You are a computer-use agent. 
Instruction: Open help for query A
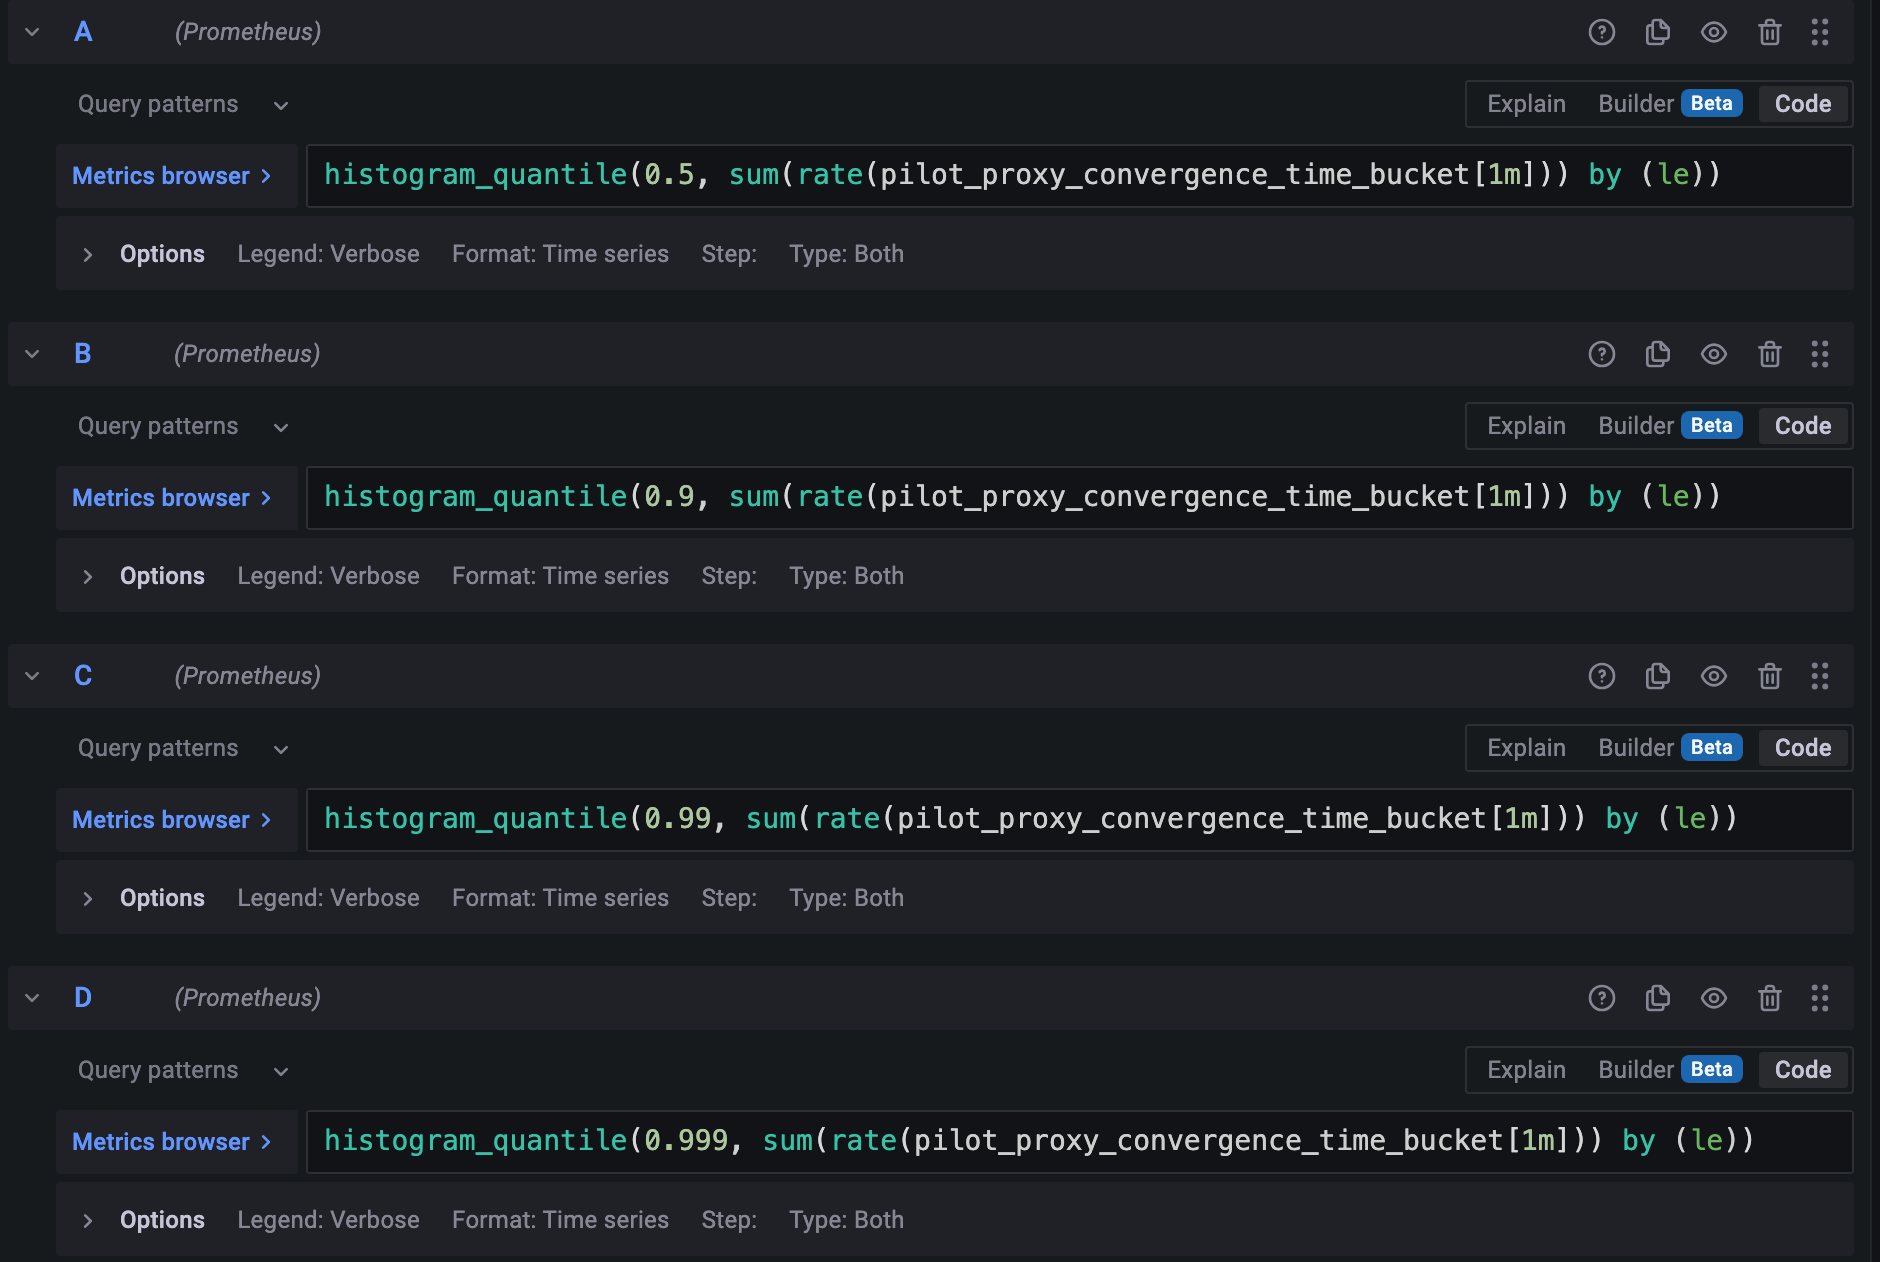pos(1602,32)
